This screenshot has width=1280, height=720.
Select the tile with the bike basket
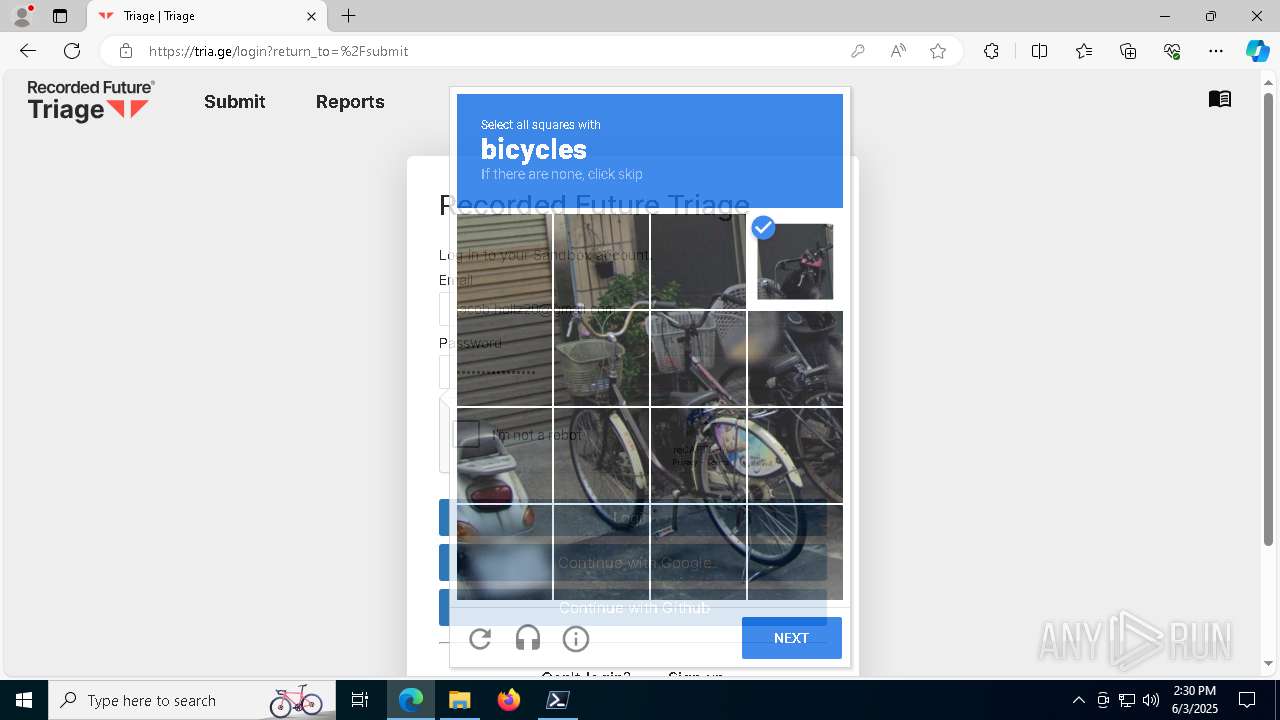tap(601, 358)
